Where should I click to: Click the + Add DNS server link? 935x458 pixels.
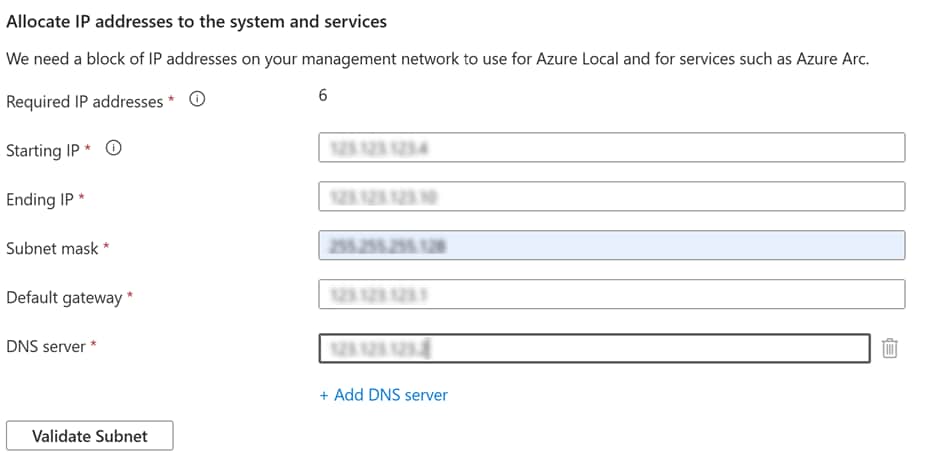(x=383, y=395)
